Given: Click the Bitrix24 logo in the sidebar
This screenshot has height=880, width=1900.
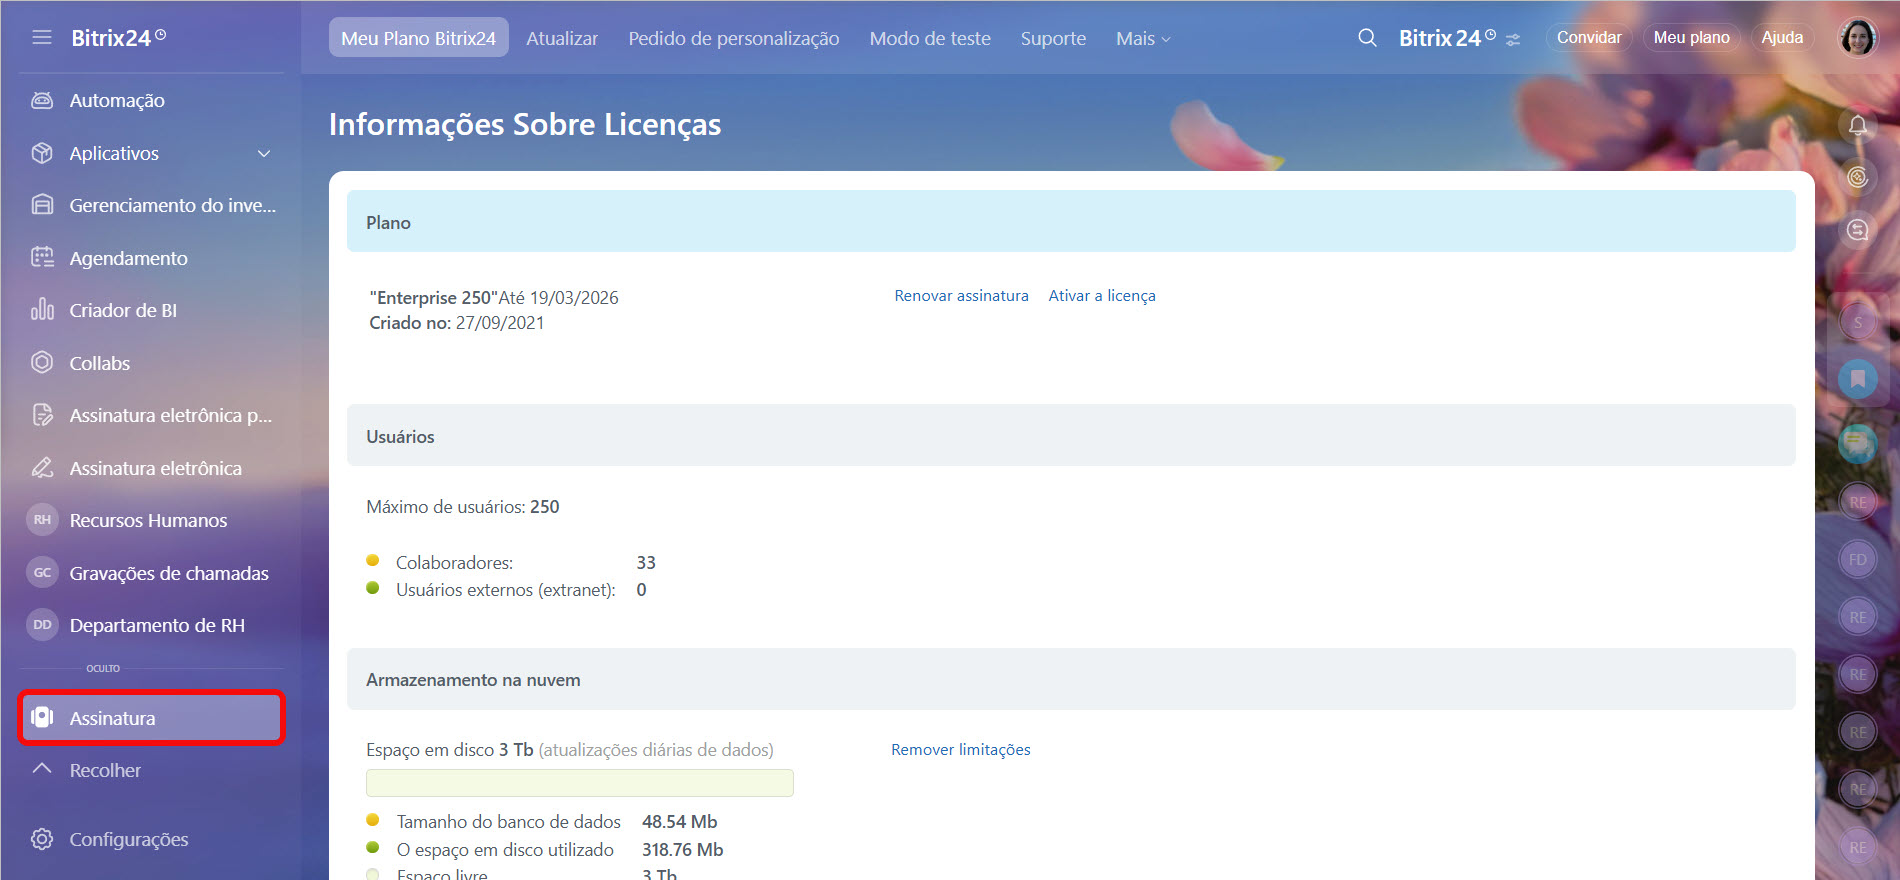Looking at the screenshot, I should [118, 38].
